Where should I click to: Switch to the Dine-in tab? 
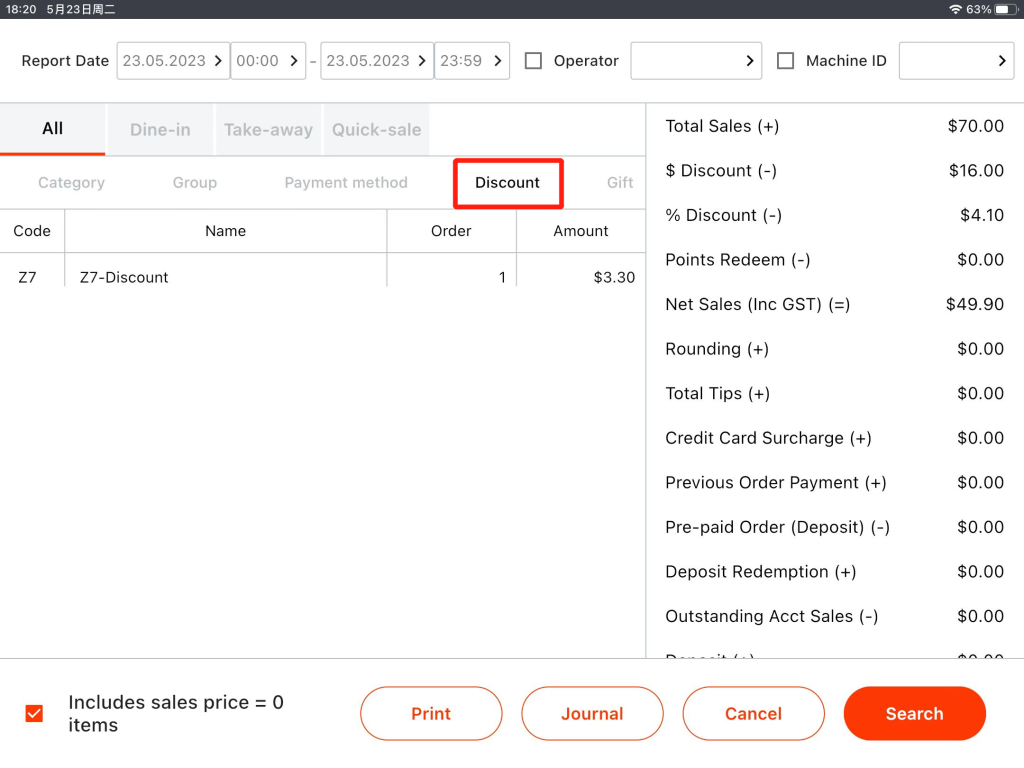point(160,130)
